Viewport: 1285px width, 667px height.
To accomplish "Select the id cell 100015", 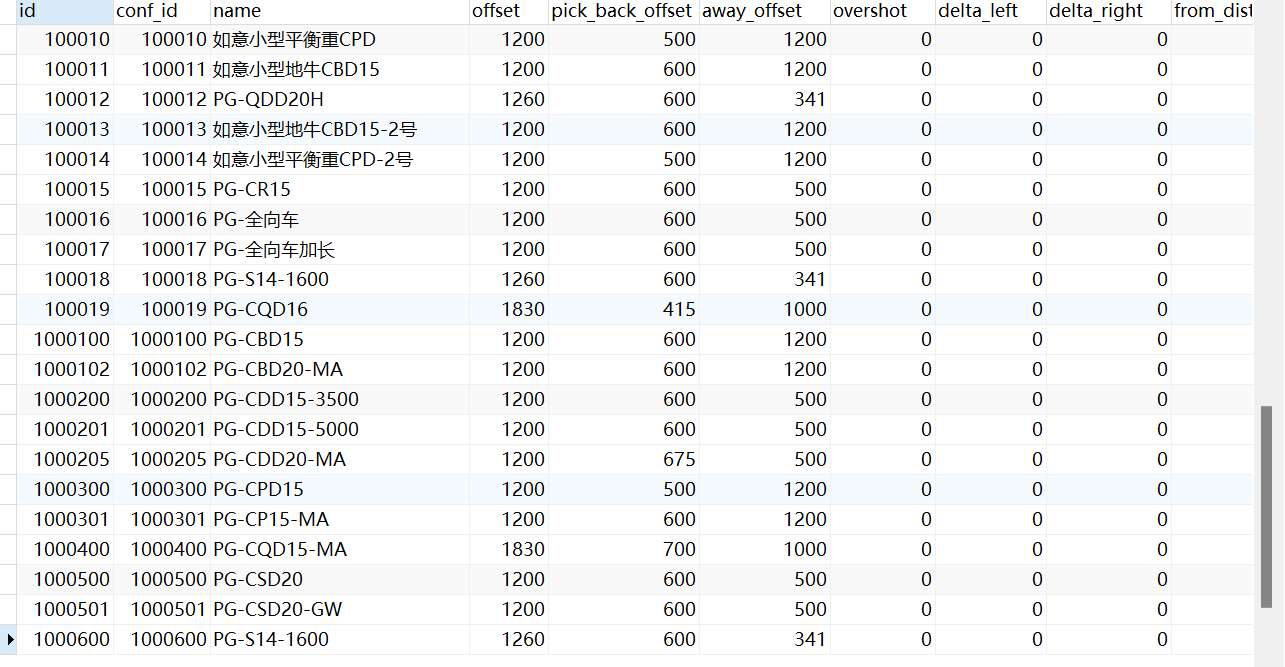I will pyautogui.click(x=65, y=189).
